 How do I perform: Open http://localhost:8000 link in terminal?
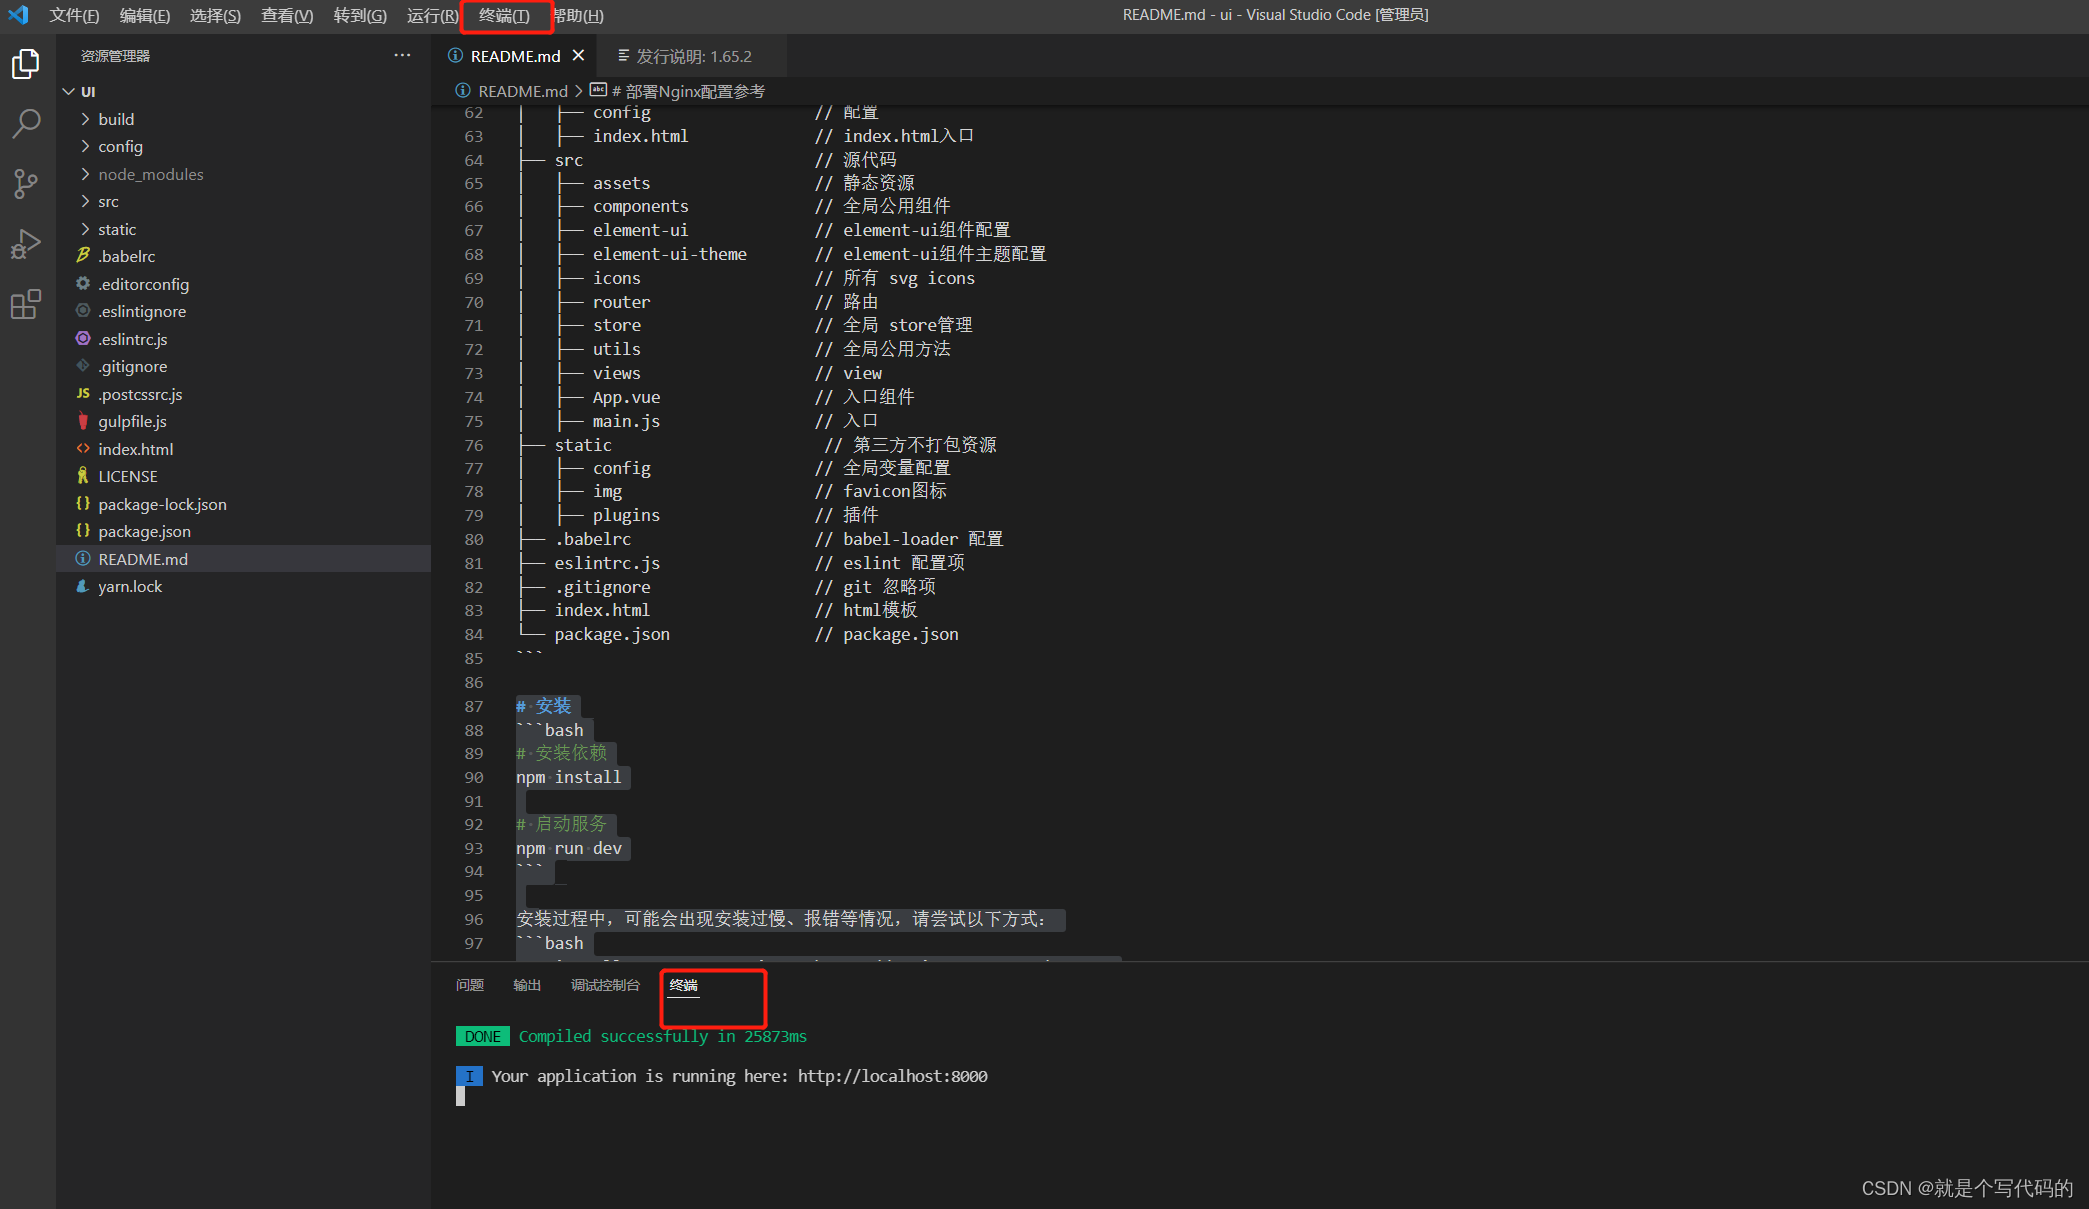coord(892,1076)
